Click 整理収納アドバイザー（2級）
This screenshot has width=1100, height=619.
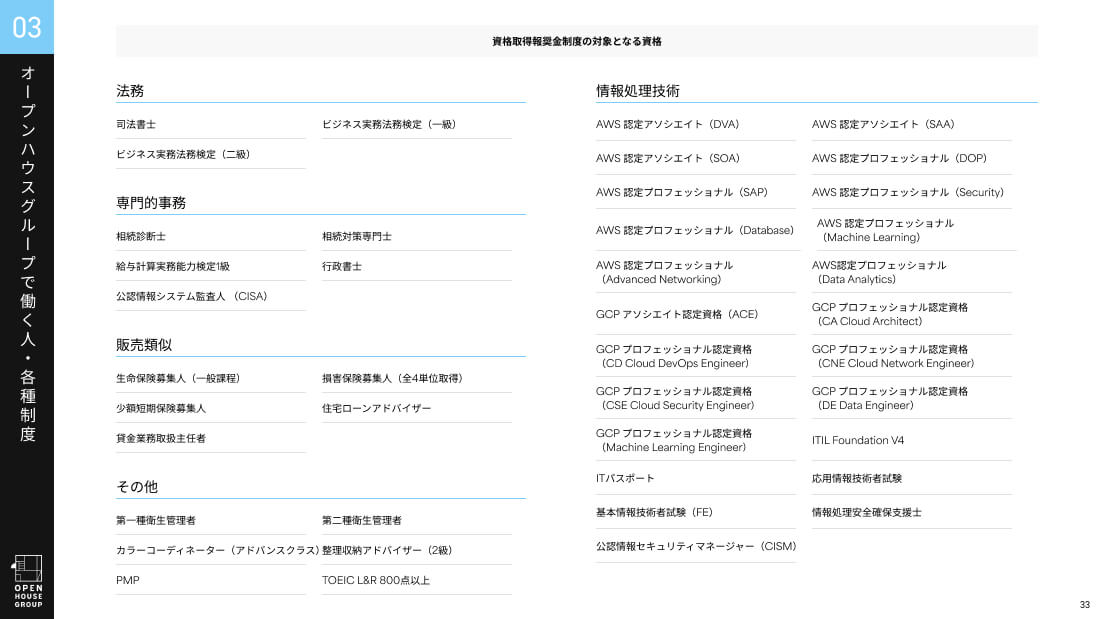[x=387, y=550]
